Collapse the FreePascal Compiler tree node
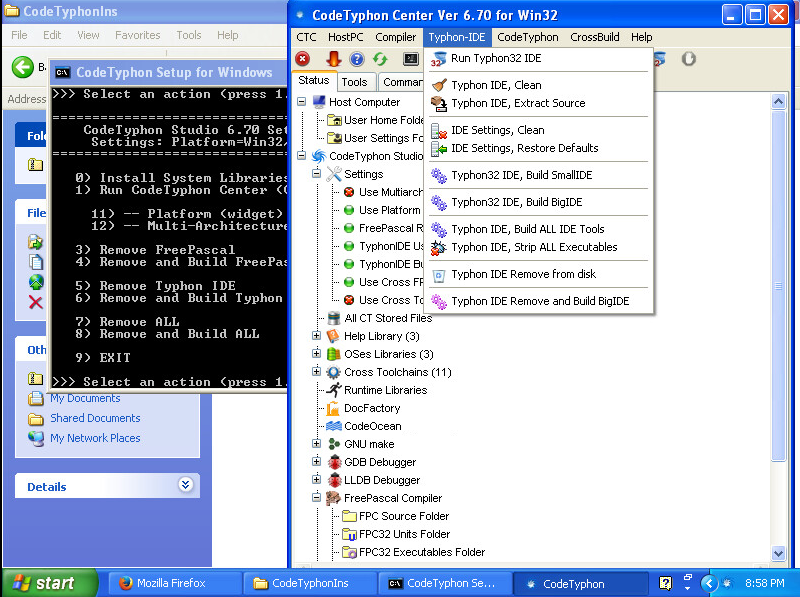 pyautogui.click(x=317, y=498)
